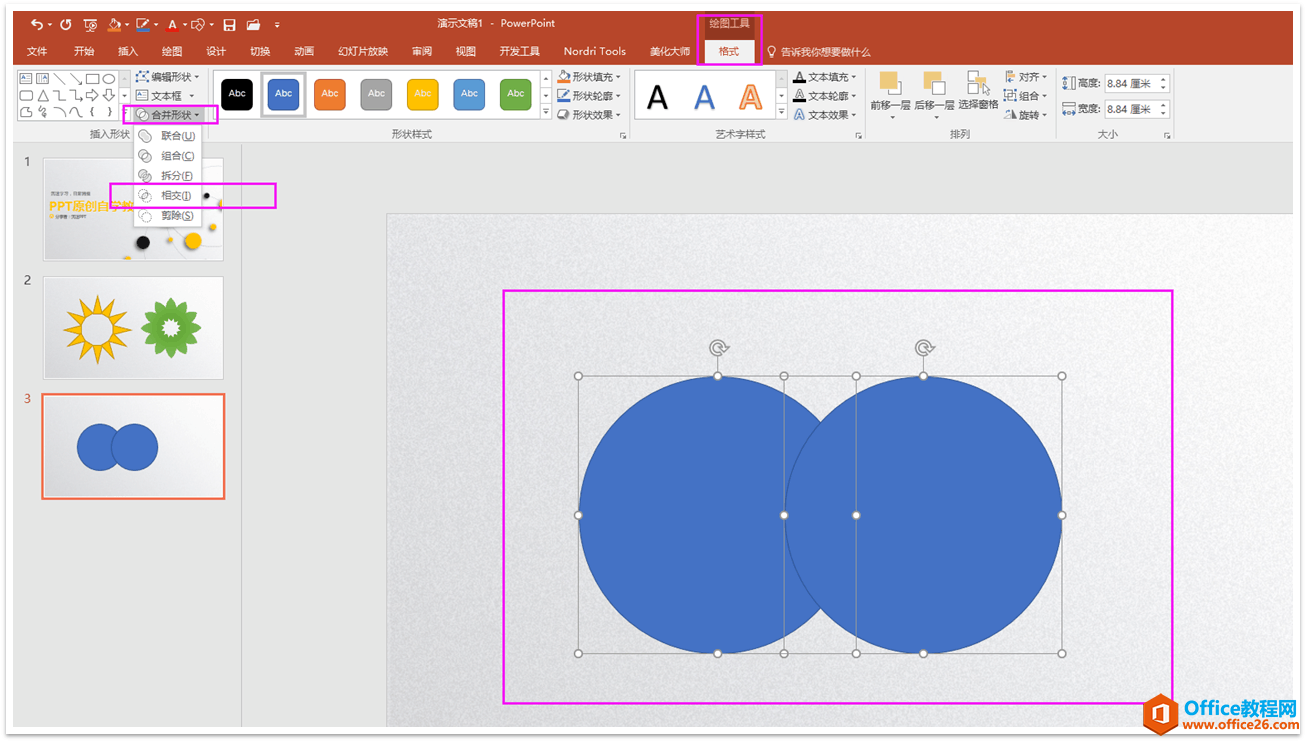Open Size (大小) group dialog launcher
Image resolution: width=1306 pixels, height=742 pixels.
1167,135
